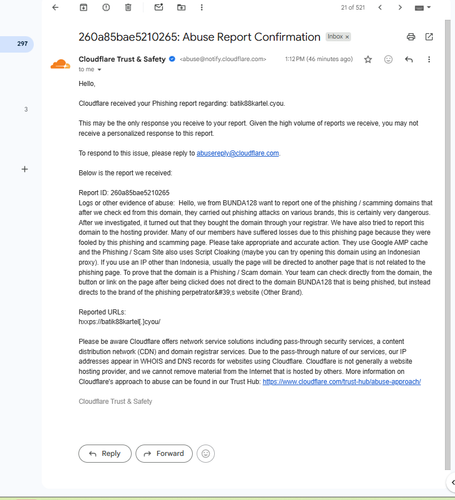Star the Cloudflare message
Image resolution: width=455 pixels, height=500 pixels.
[368, 60]
